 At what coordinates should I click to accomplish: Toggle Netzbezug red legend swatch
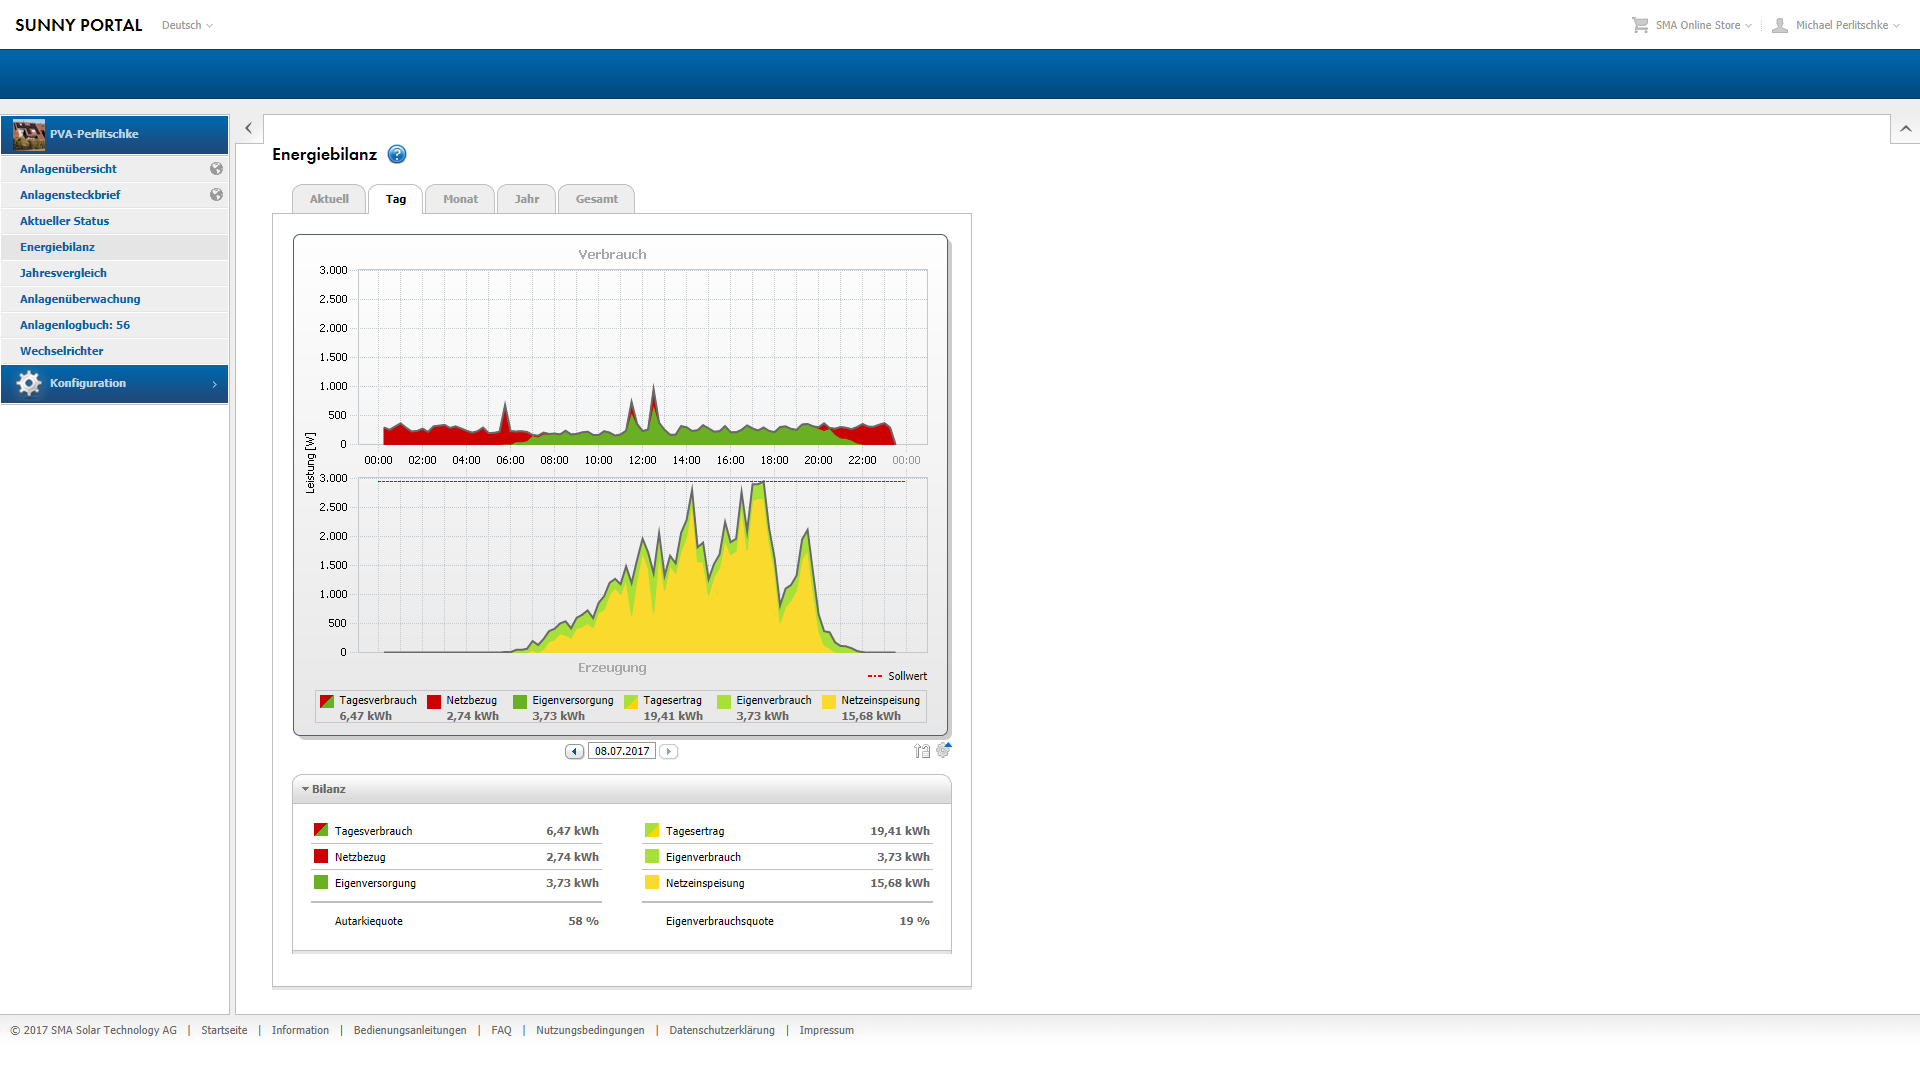tap(434, 702)
